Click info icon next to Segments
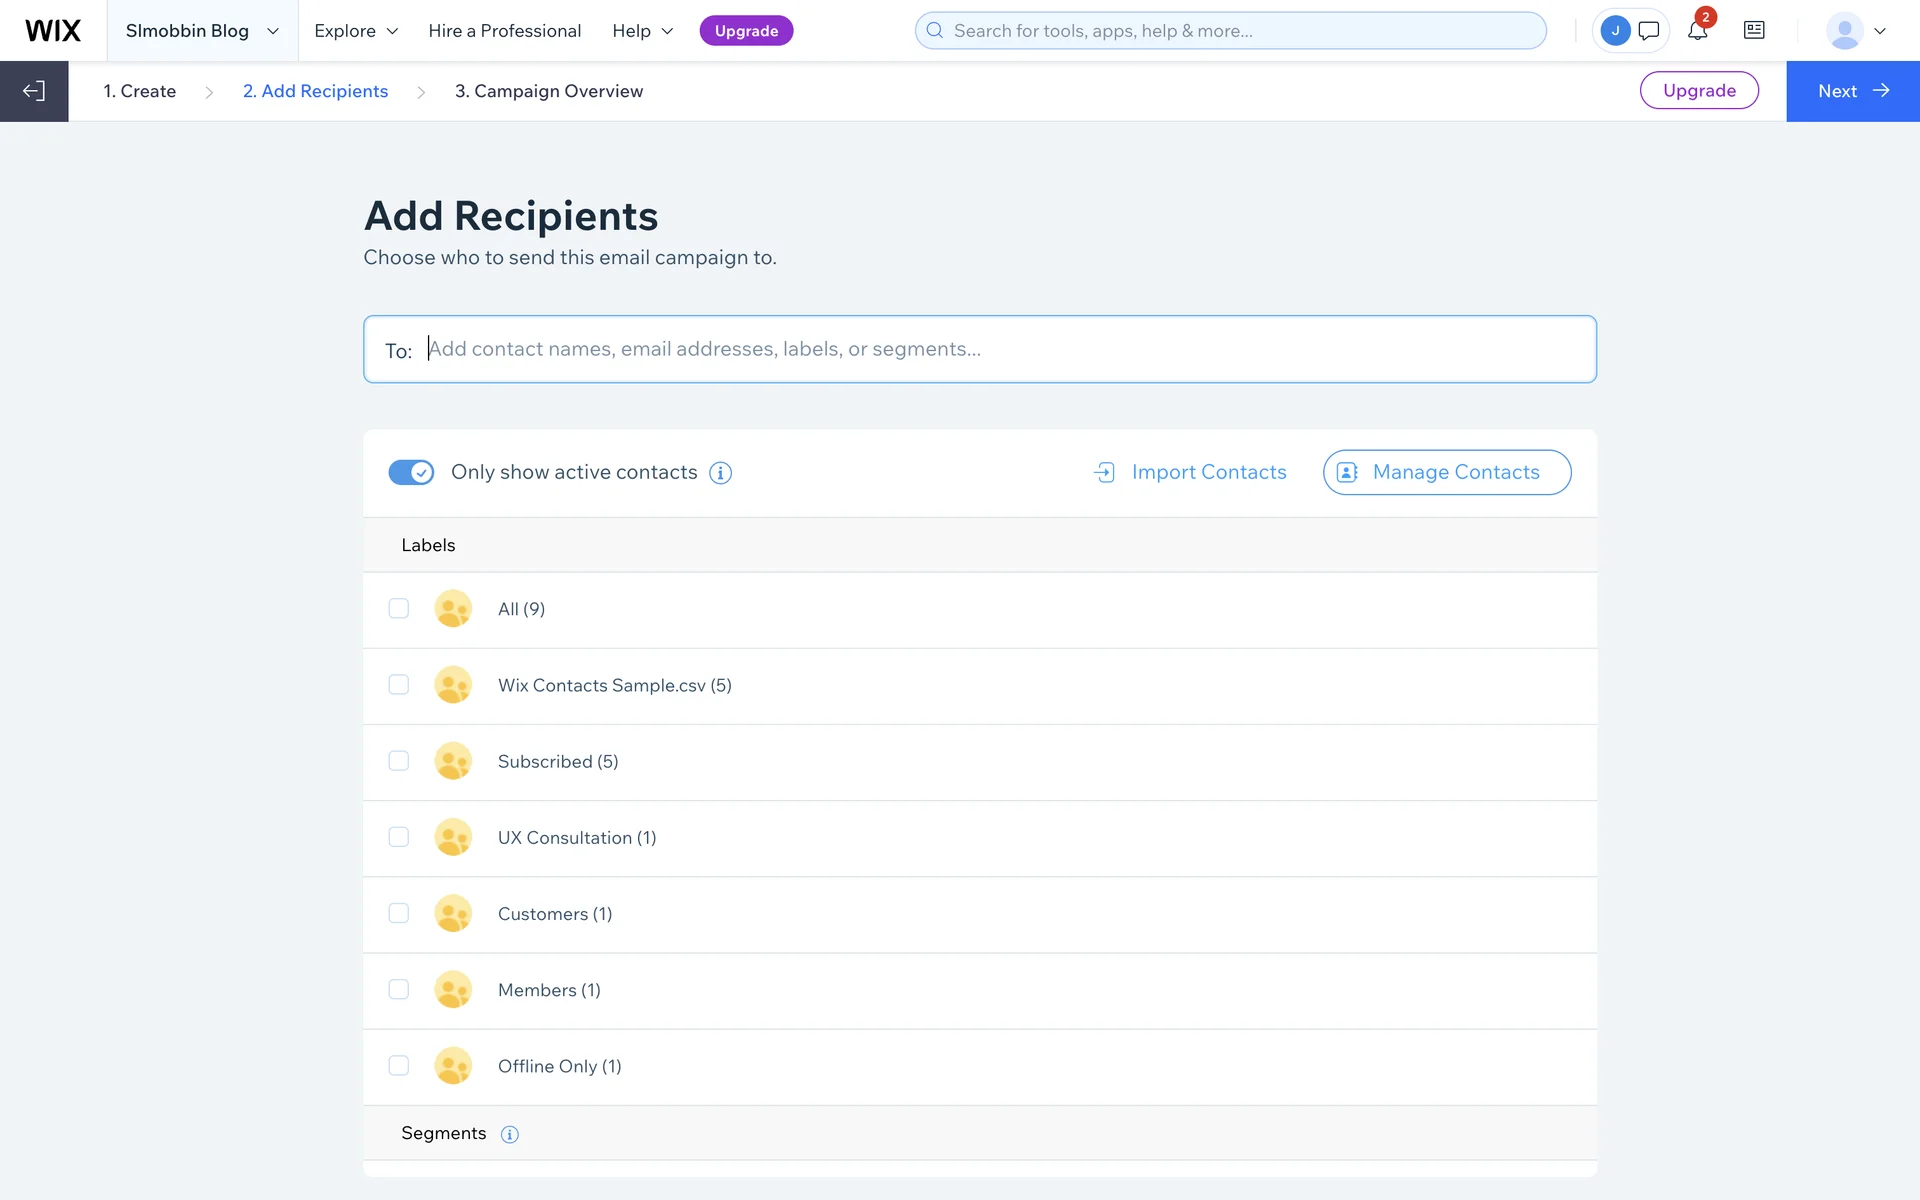 (510, 1134)
